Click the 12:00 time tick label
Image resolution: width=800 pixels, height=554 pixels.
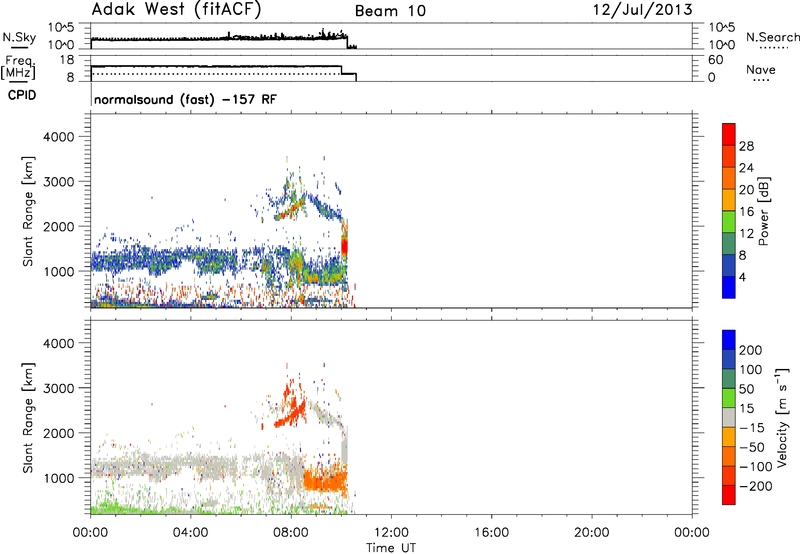click(391, 533)
